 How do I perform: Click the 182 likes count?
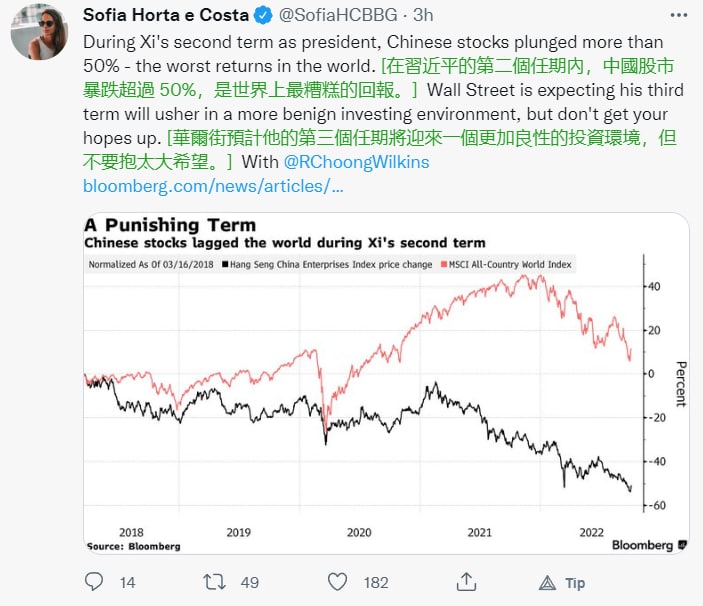(x=375, y=582)
